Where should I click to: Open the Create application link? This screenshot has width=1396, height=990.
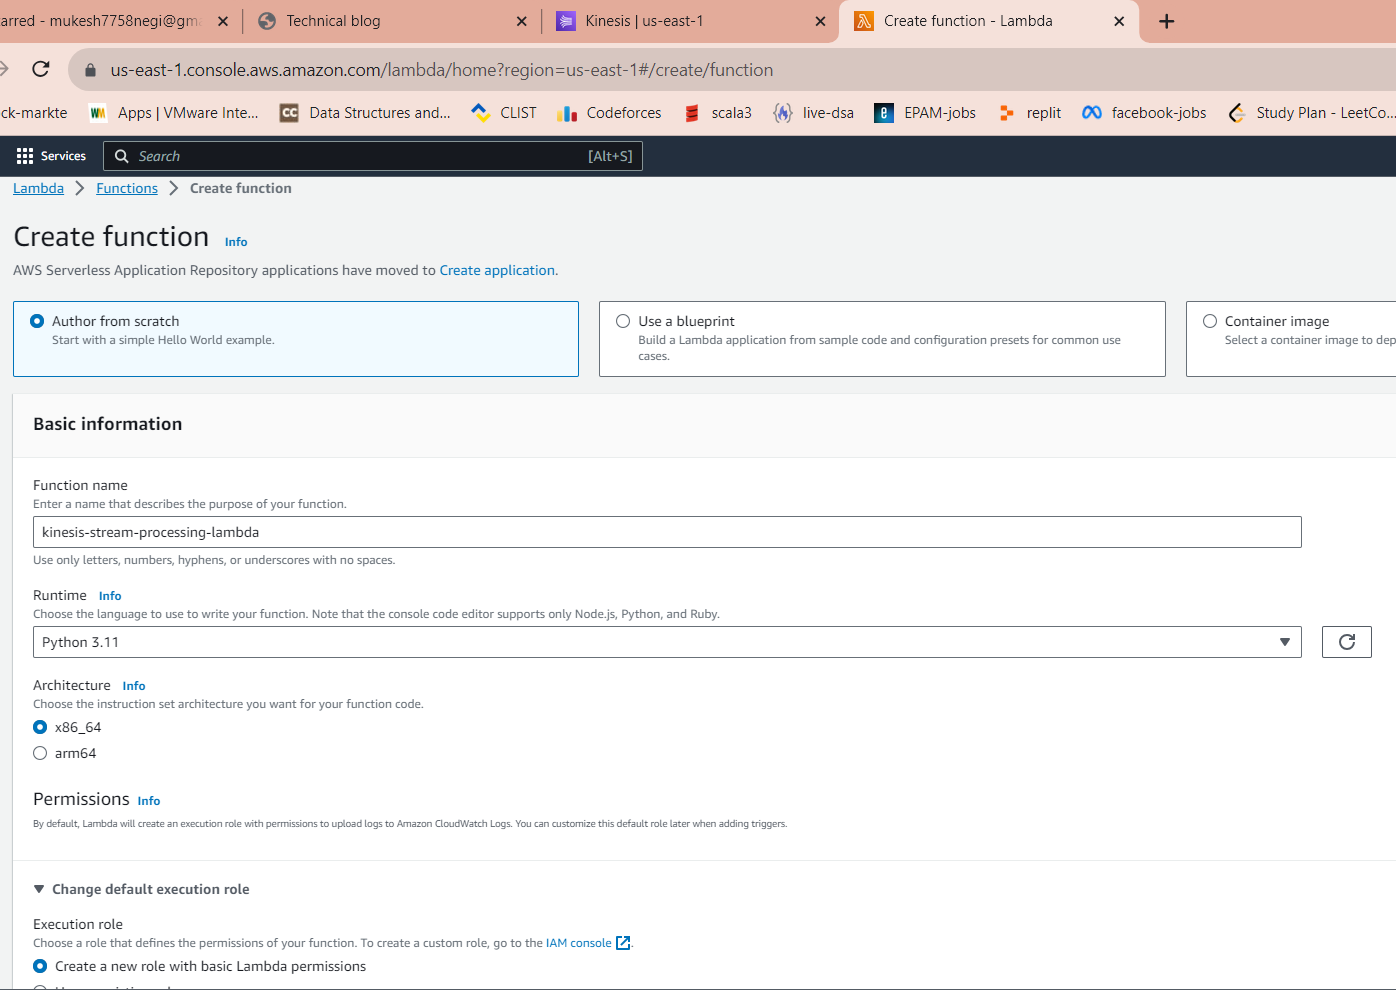pos(497,270)
